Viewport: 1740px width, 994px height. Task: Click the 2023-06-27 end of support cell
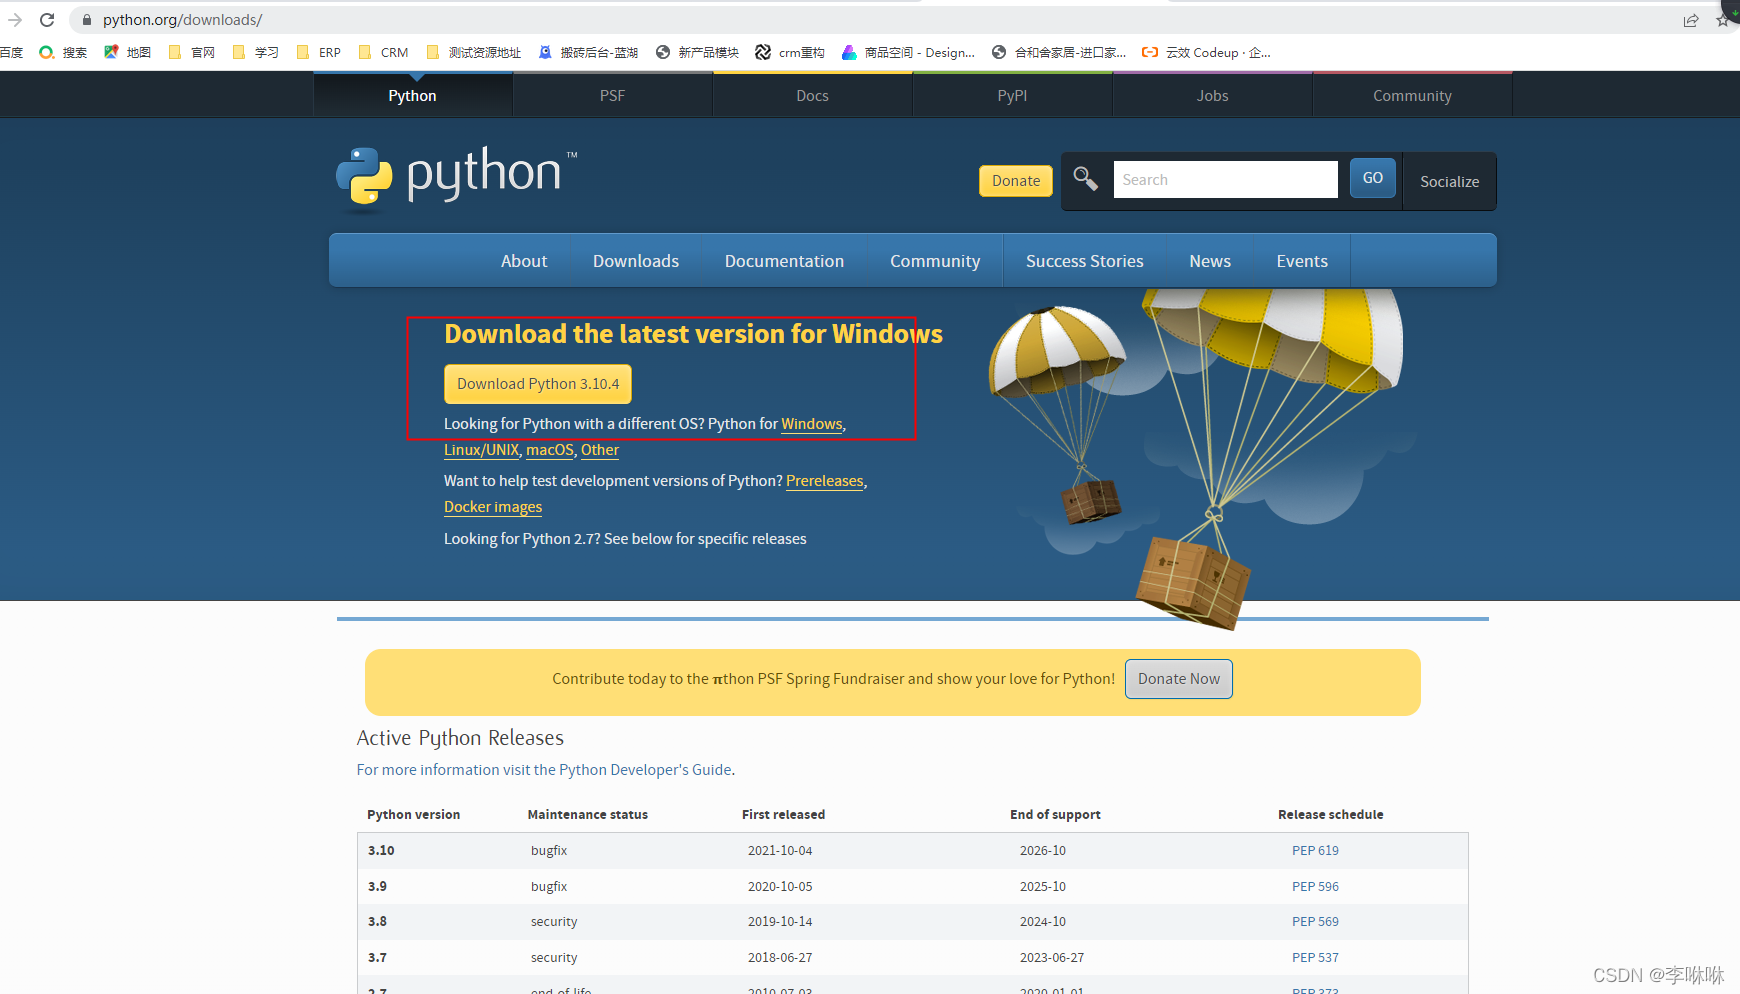coord(1052,958)
